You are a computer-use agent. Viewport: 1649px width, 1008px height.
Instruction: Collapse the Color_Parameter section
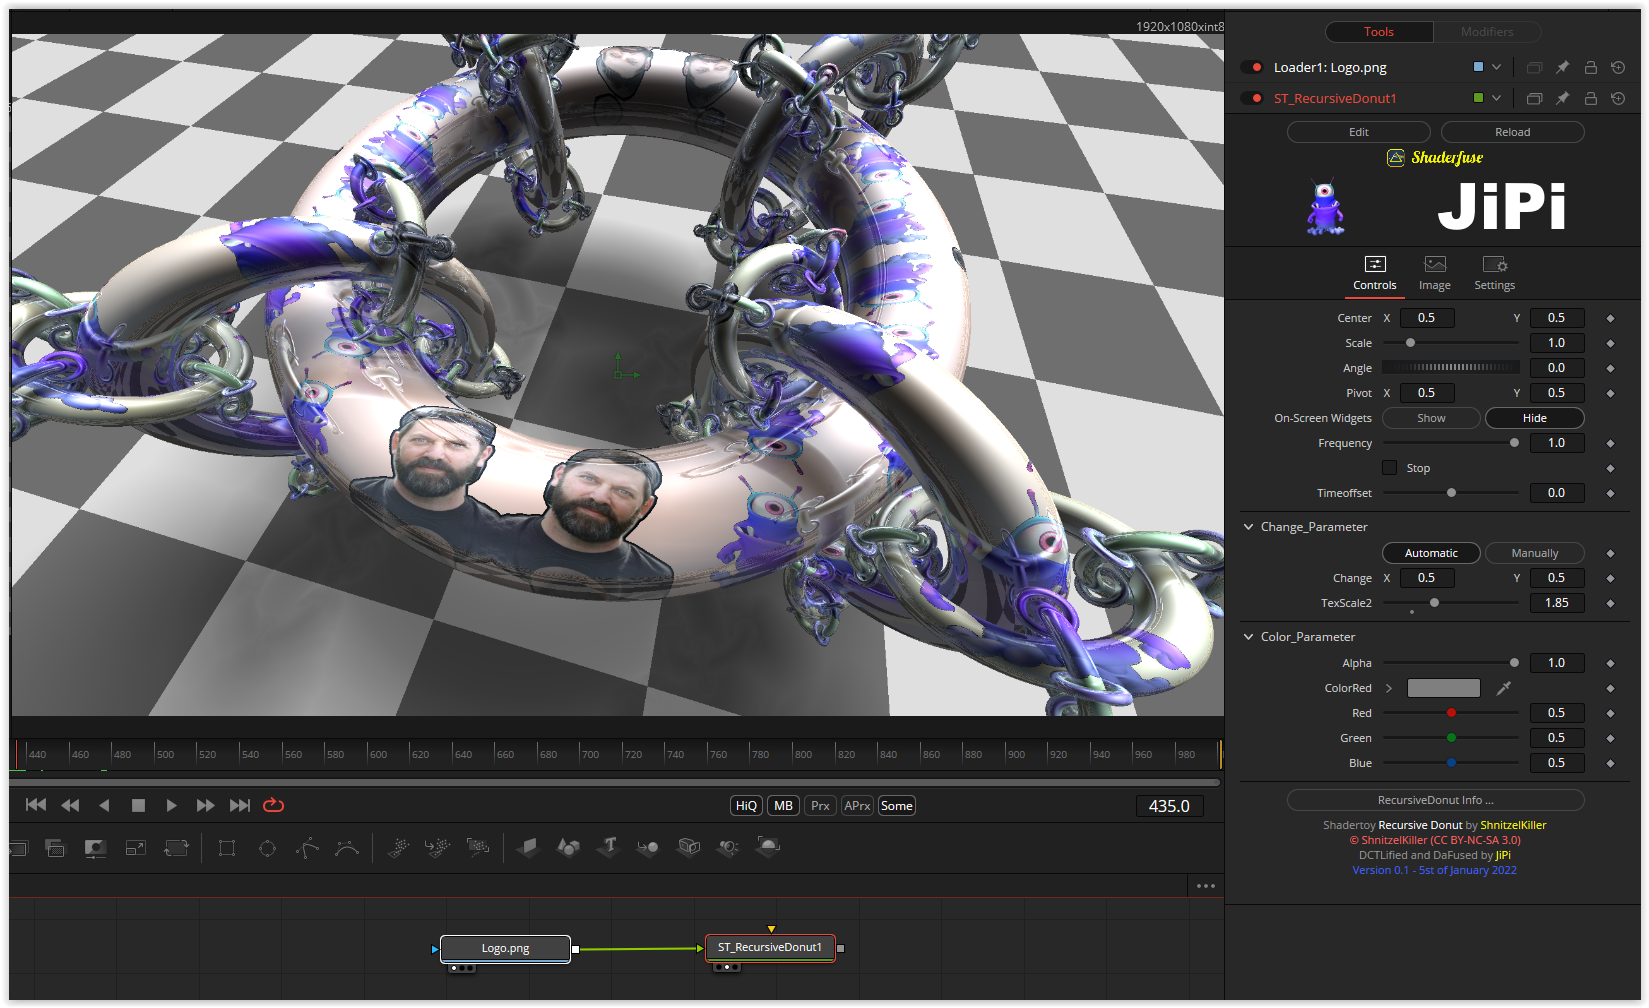pyautogui.click(x=1248, y=636)
